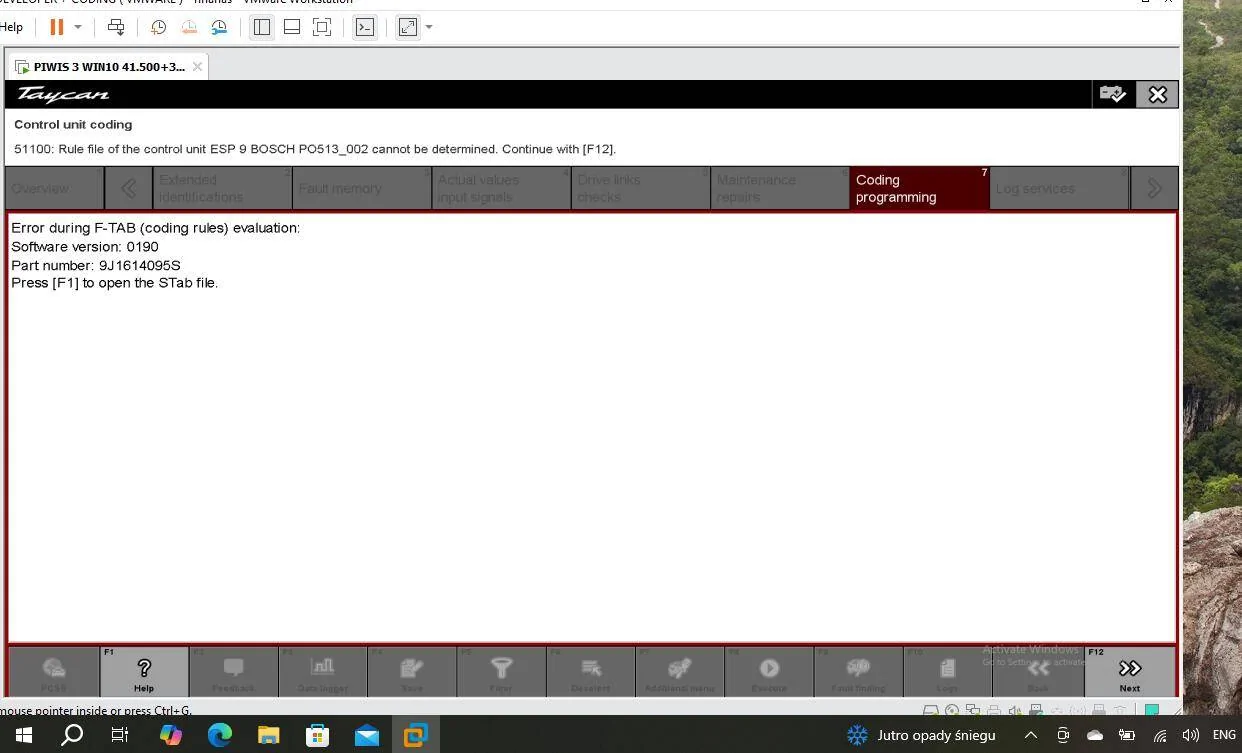1242x753 pixels.
Task: Send Ctrl+Alt+Del to the virtual machine
Action: [x=116, y=27]
